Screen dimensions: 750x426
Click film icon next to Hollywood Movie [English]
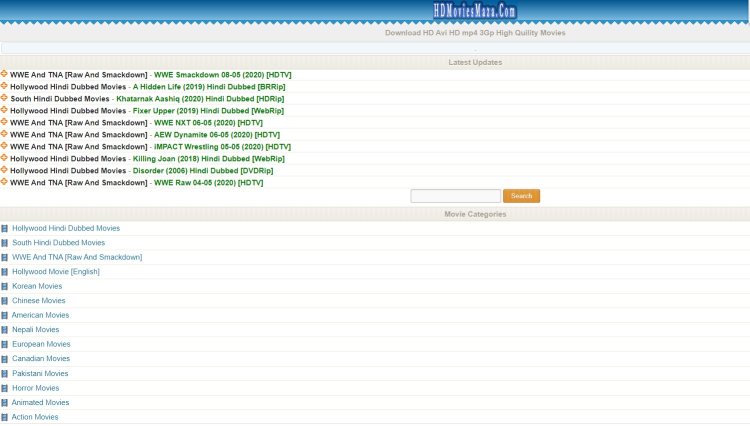[x=4, y=272]
